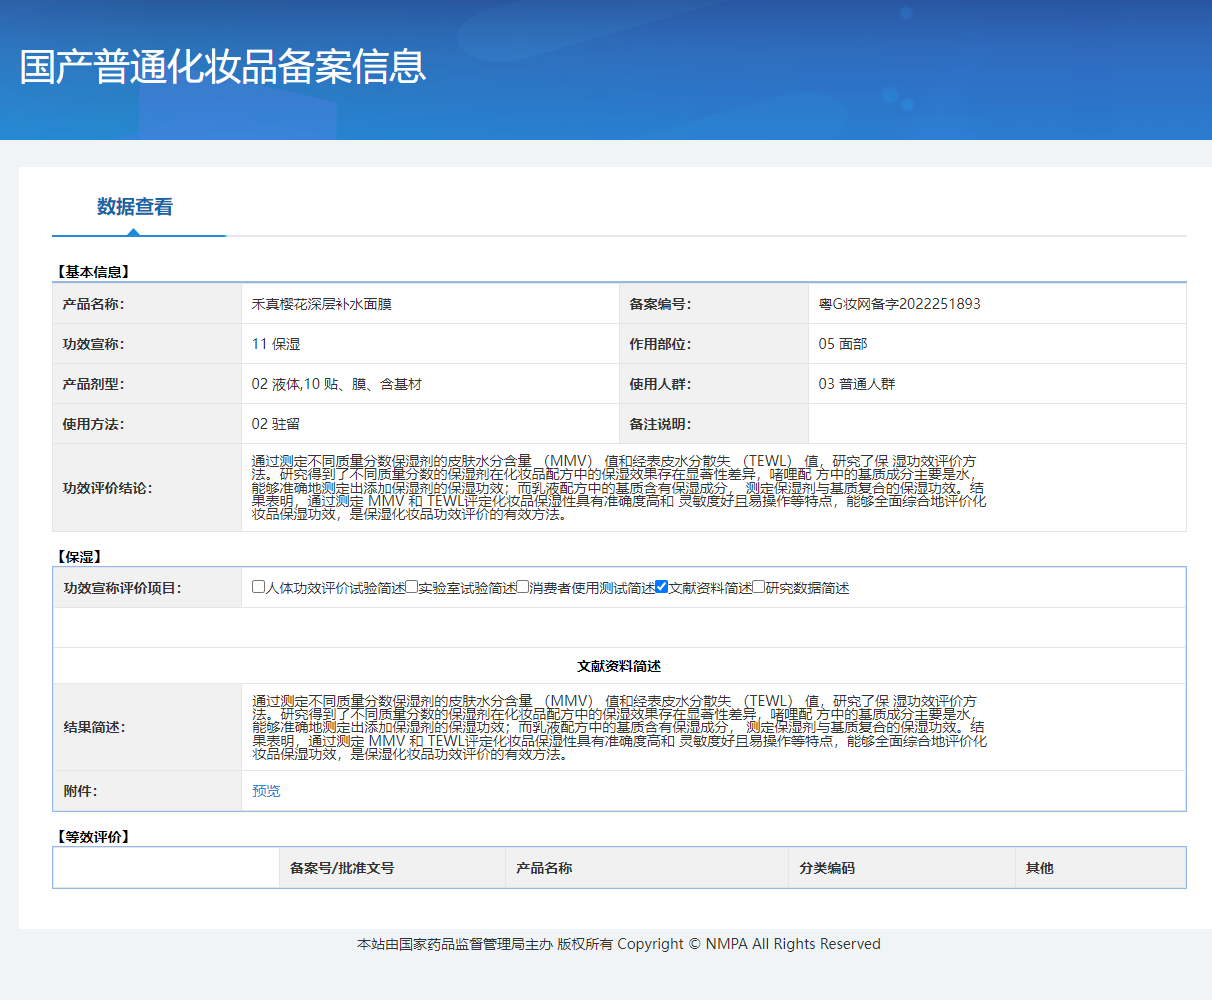Click the 产品名称 column header in 等效评价
Viewport: 1212px width, 1000px height.
[x=544, y=868]
